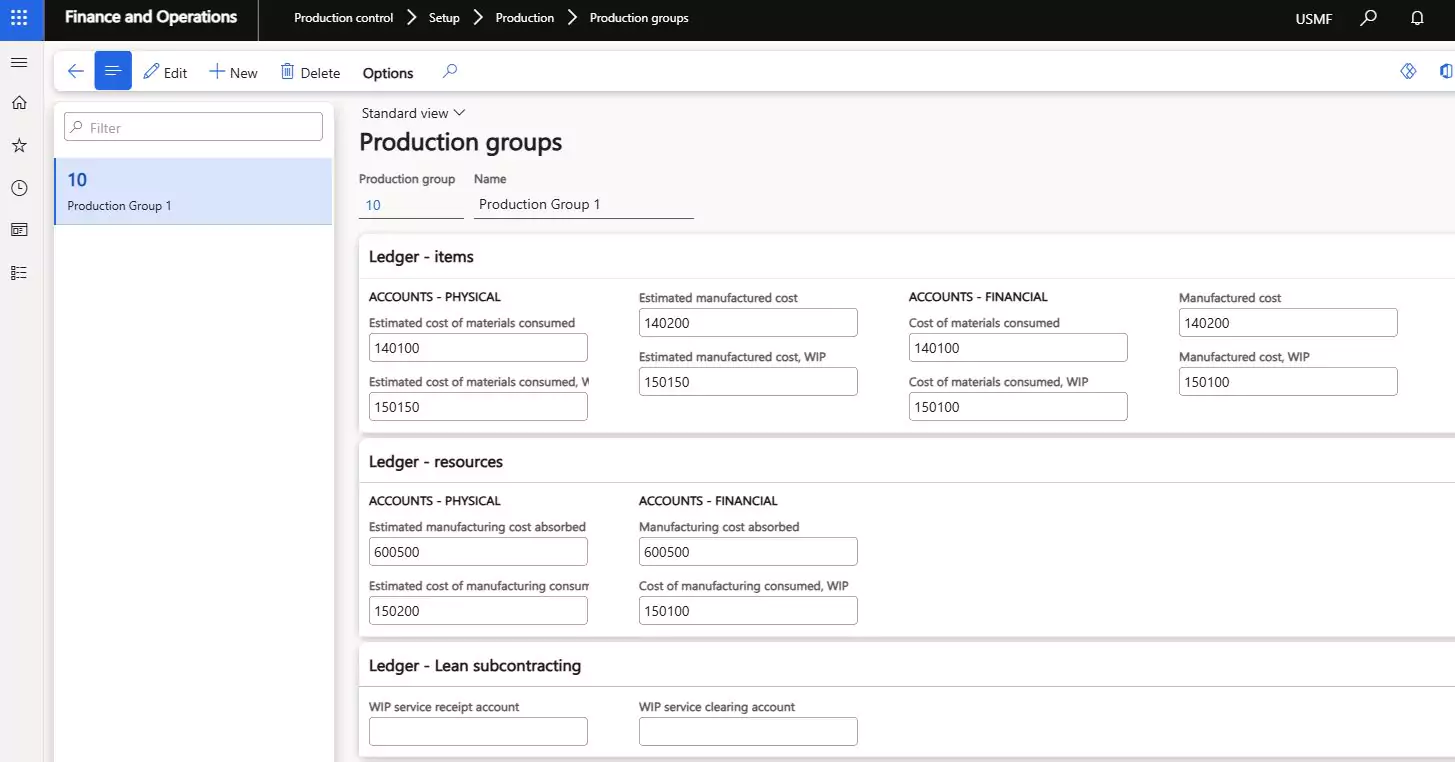
Task: Collapse the Ledger - resources section
Action: pyautogui.click(x=436, y=462)
